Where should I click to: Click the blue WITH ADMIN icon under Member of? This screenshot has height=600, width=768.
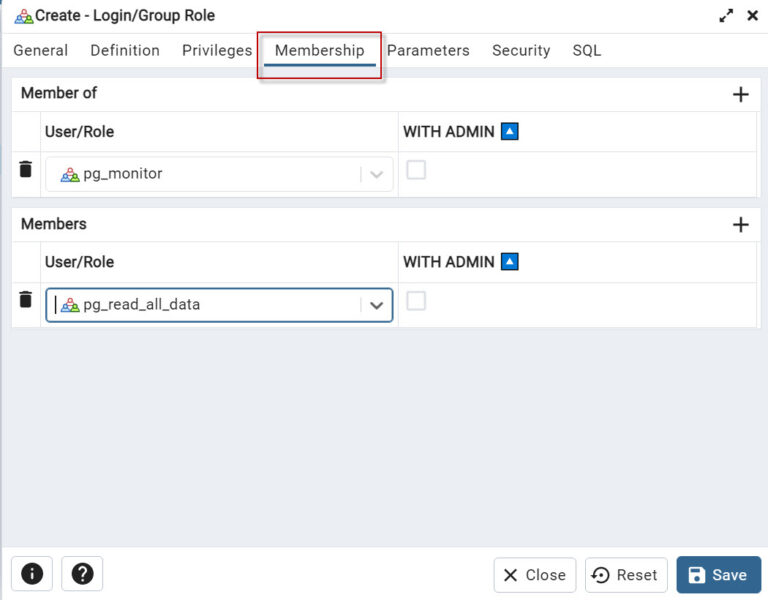509,131
